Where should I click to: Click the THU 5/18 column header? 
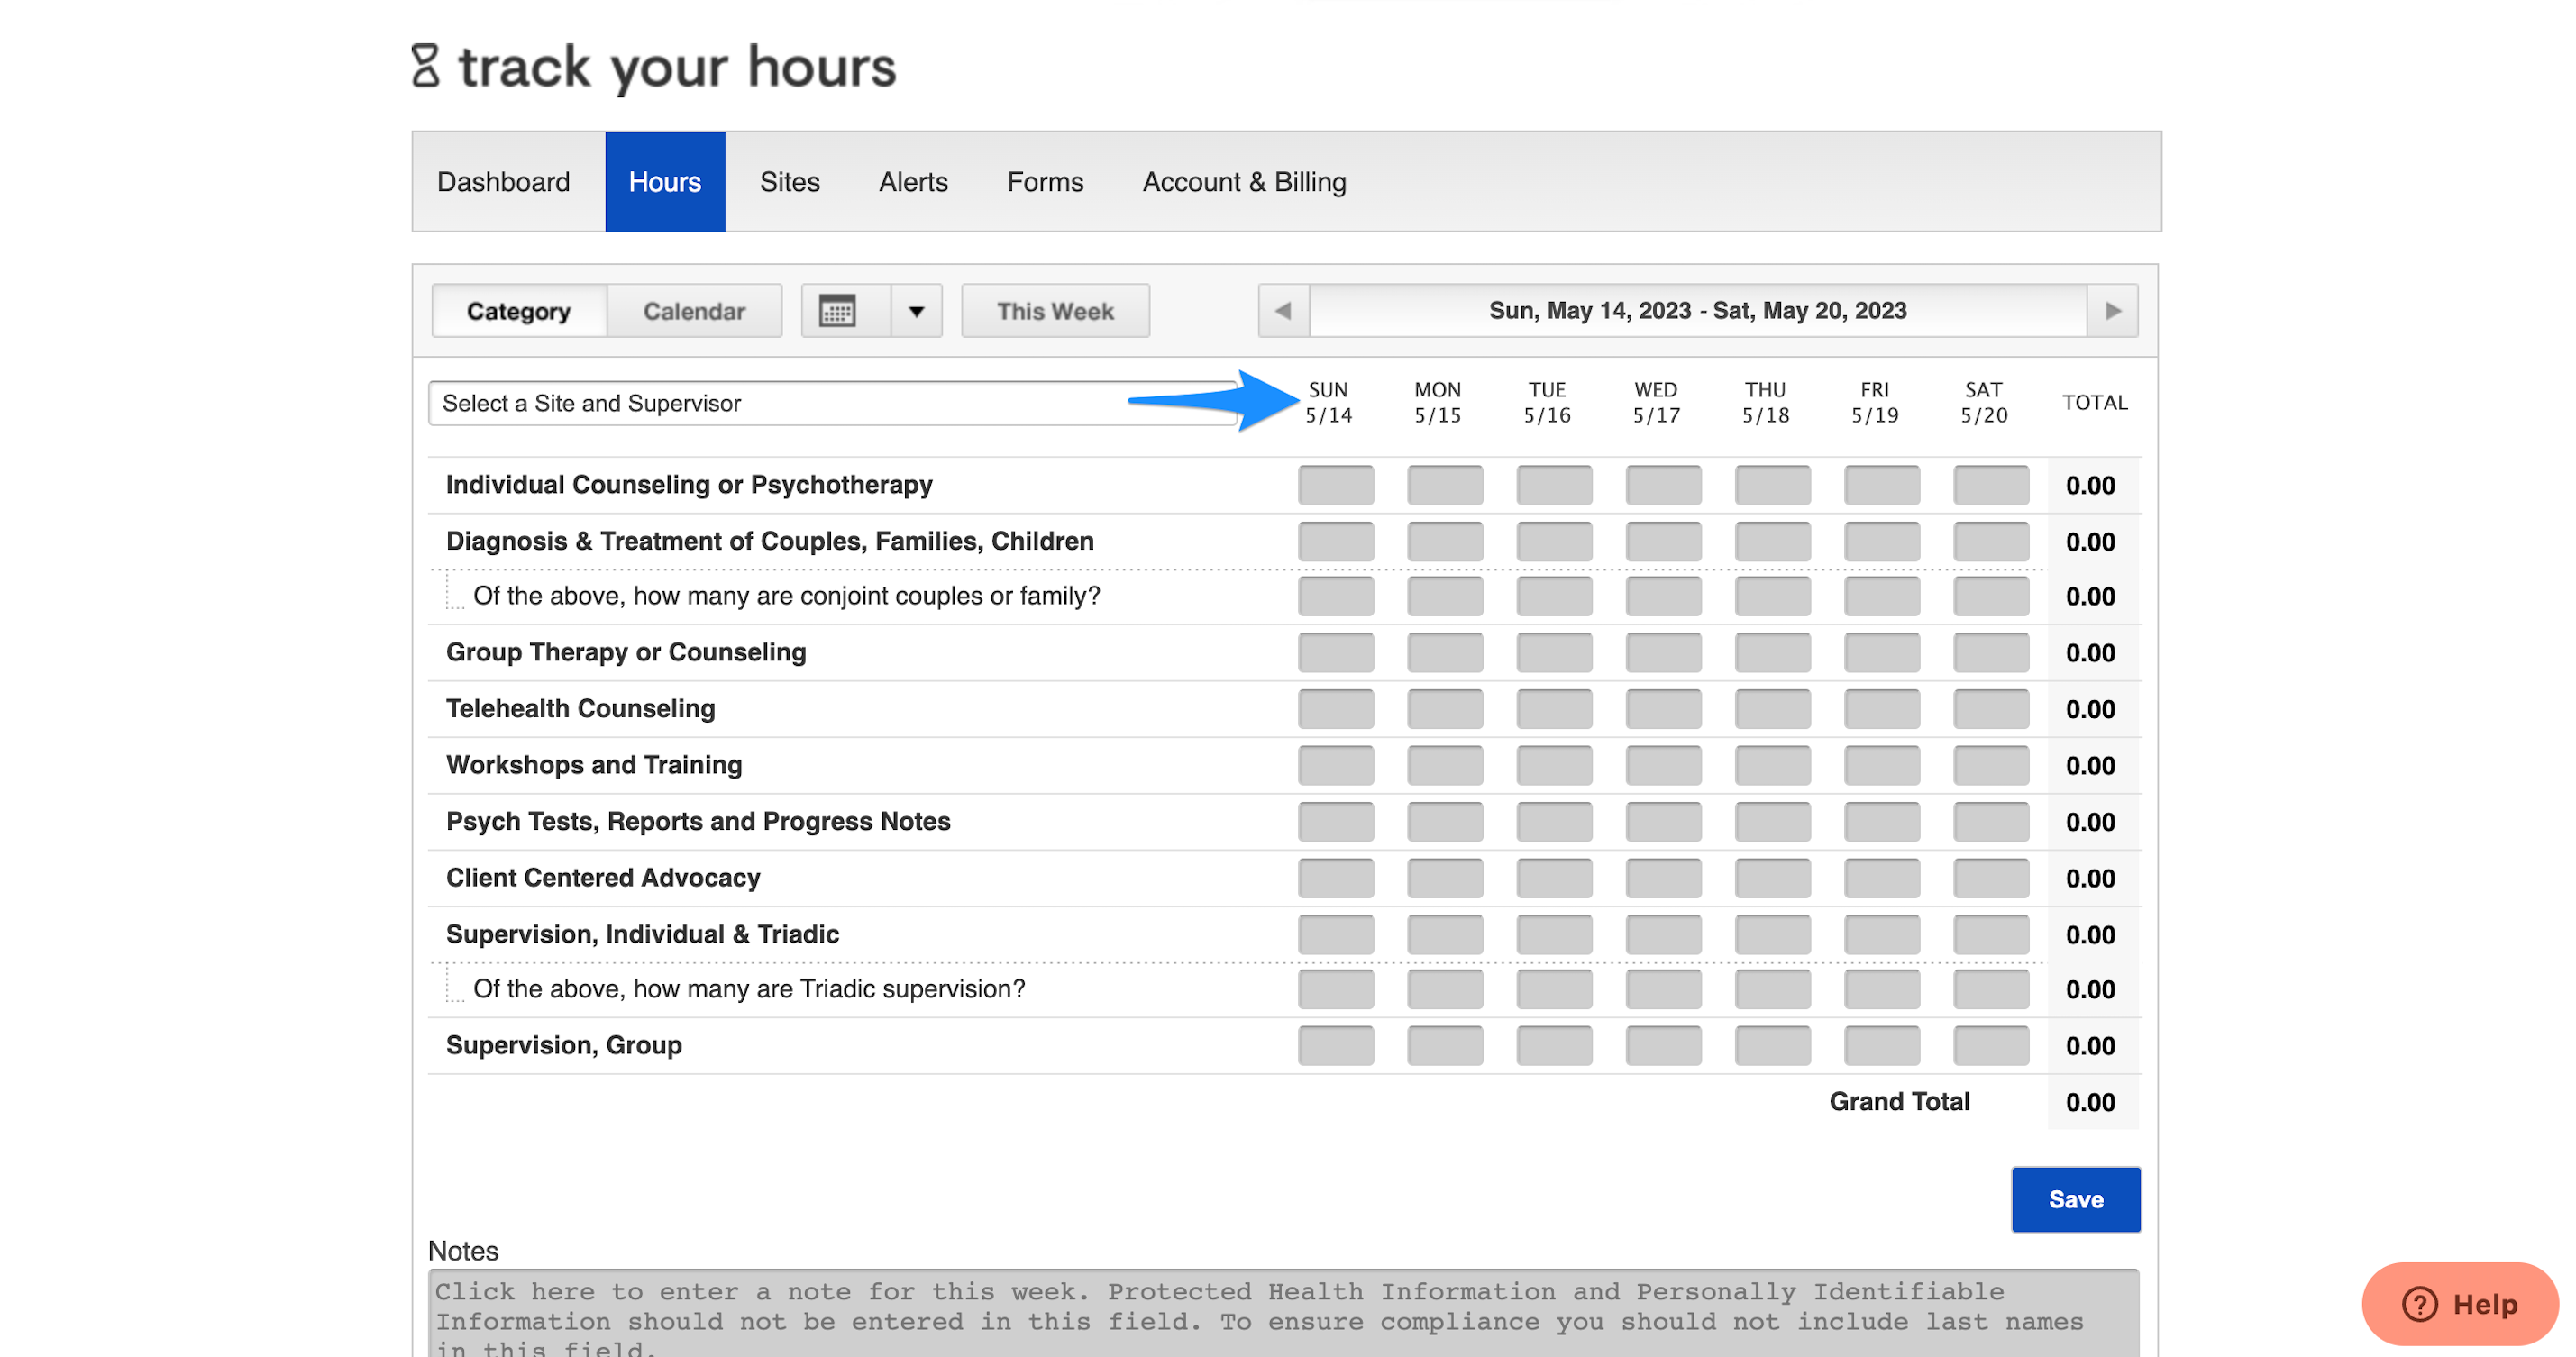pyautogui.click(x=1765, y=402)
